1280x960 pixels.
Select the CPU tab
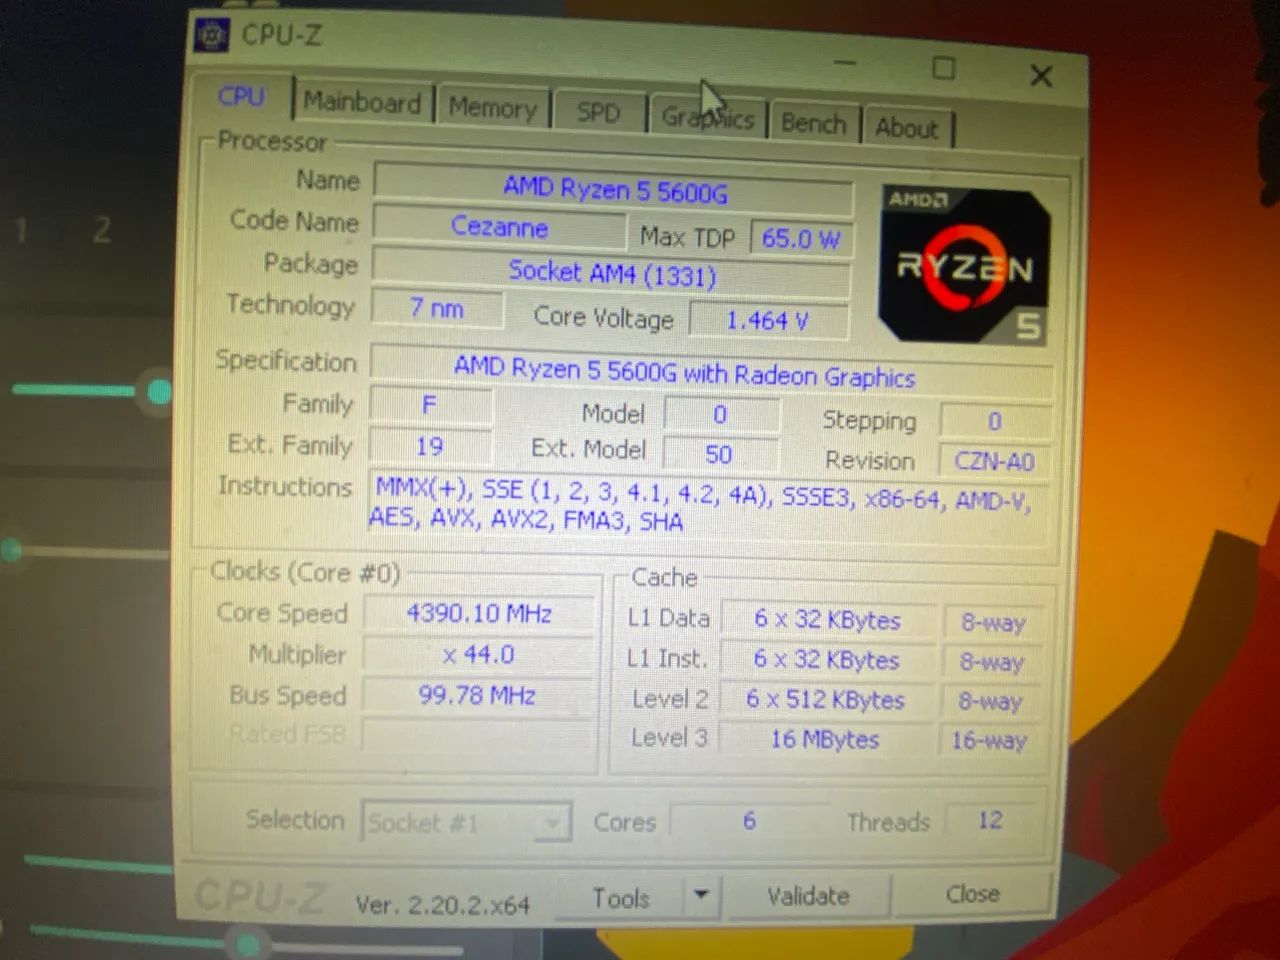coord(242,97)
